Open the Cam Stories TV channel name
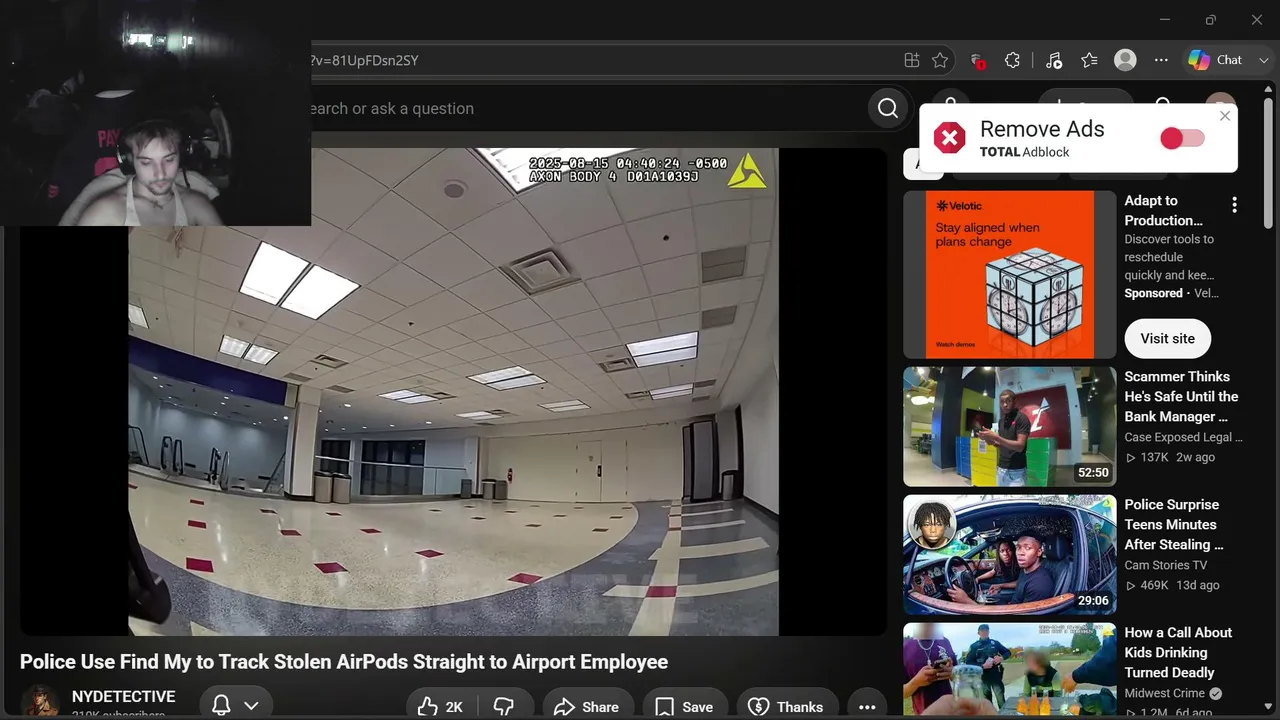Image resolution: width=1280 pixels, height=720 pixels. coord(1165,565)
